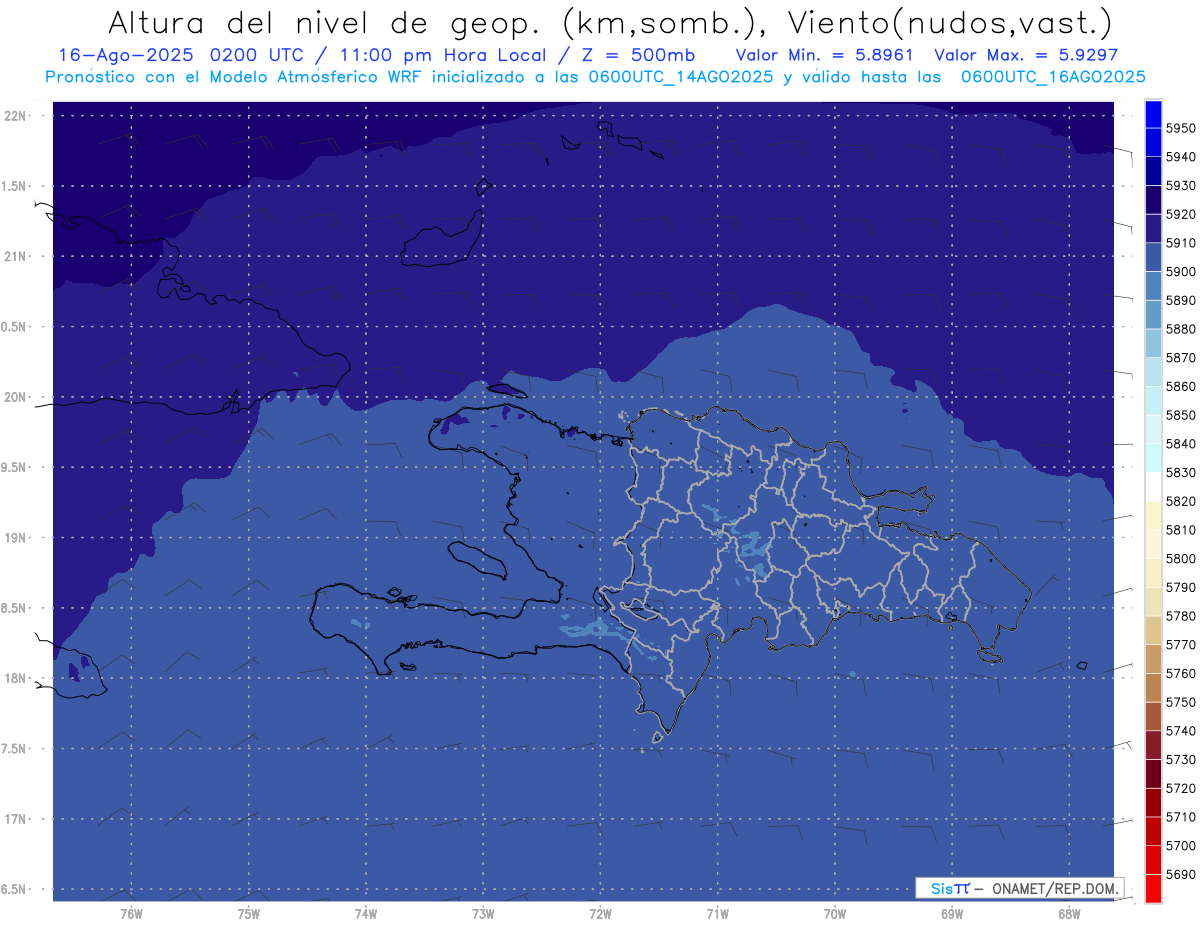Click the bright blue swatch above 5950
The height and width of the screenshot is (927, 1200).
tap(1153, 114)
